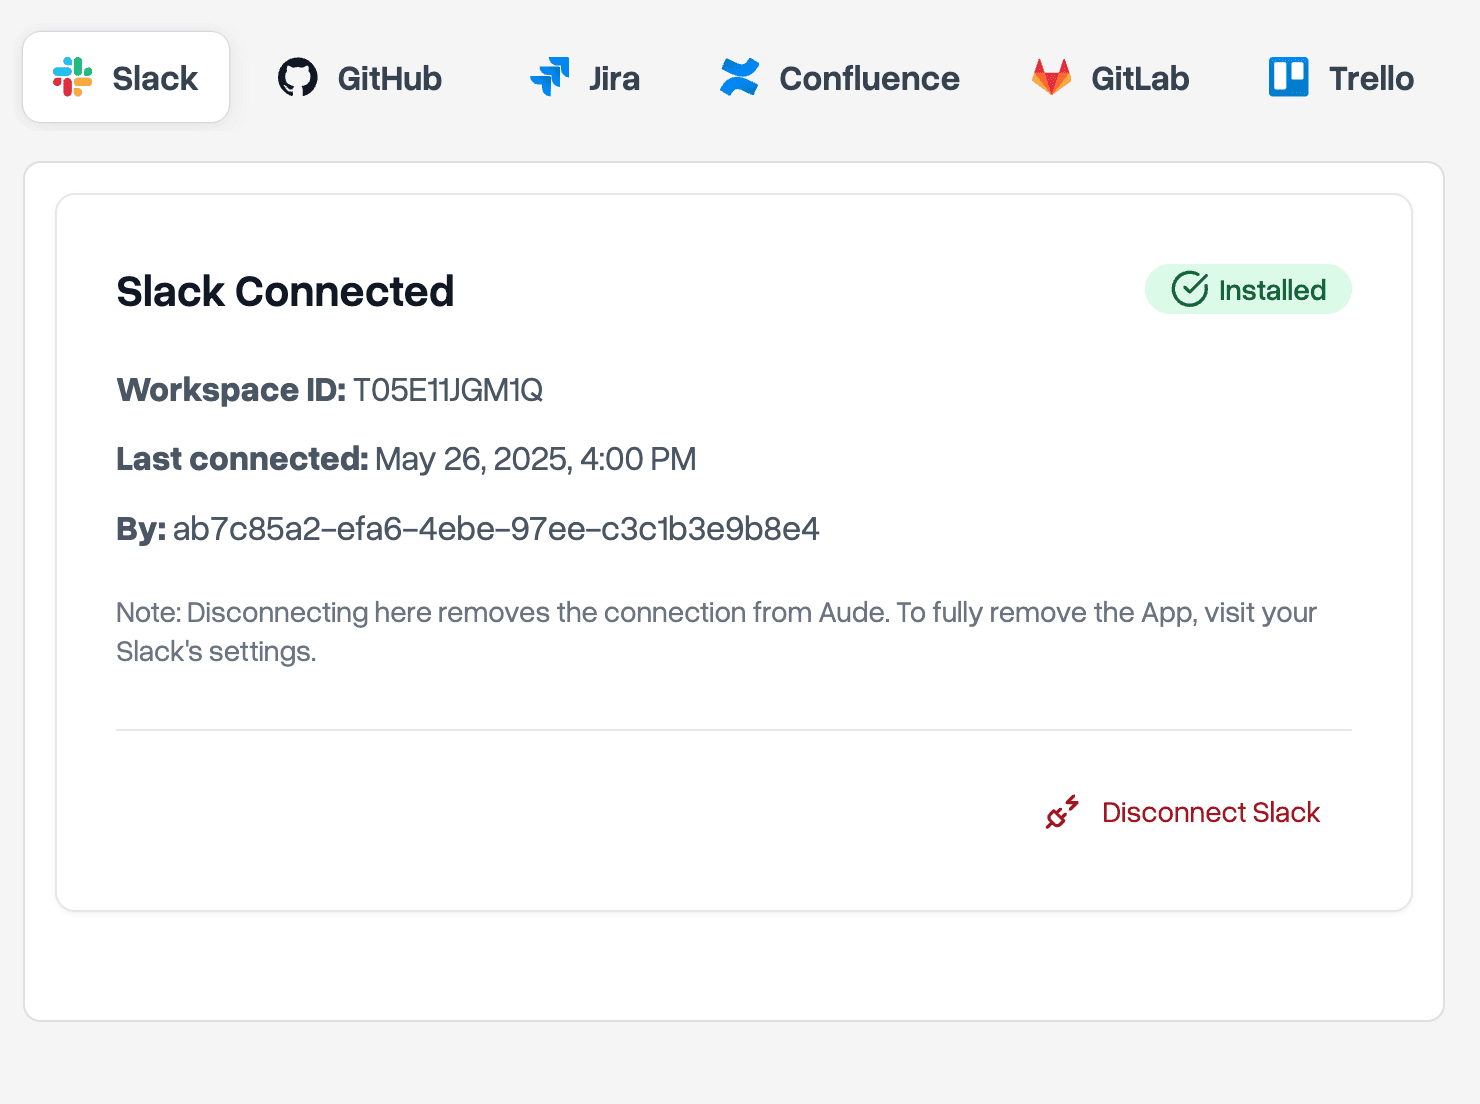Click the green checkmark in Installed badge

pyautogui.click(x=1190, y=289)
